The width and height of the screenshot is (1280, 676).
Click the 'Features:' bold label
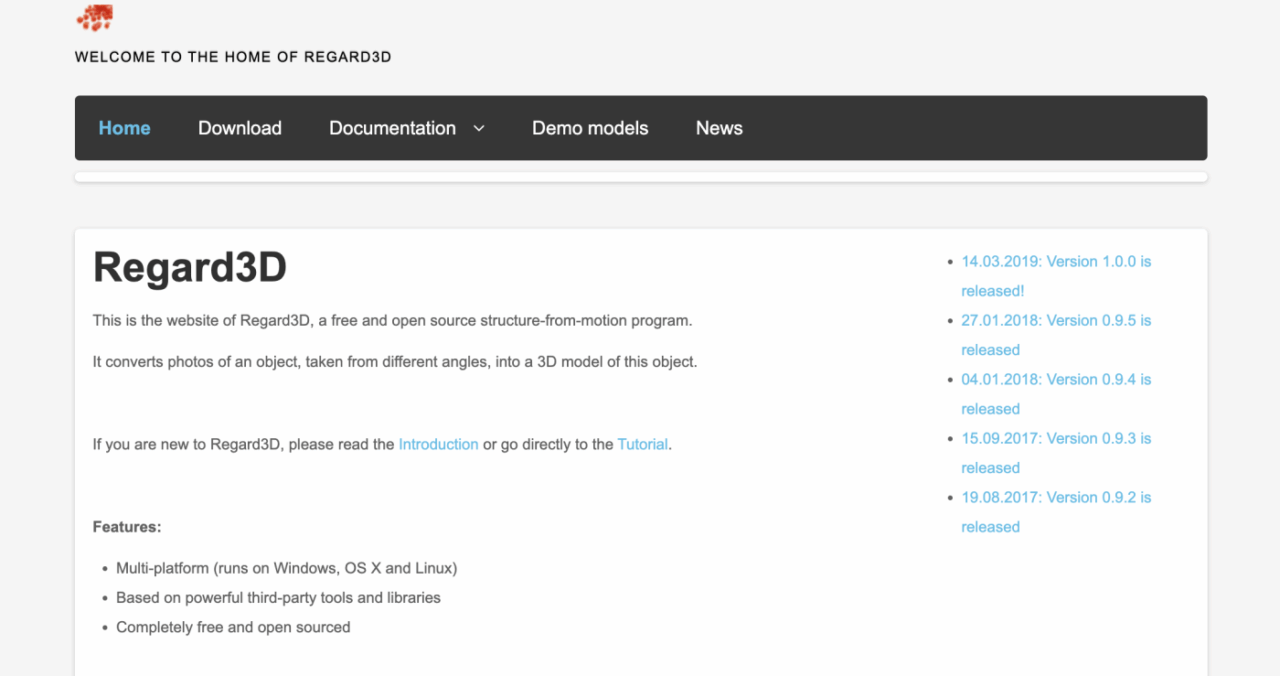127,527
